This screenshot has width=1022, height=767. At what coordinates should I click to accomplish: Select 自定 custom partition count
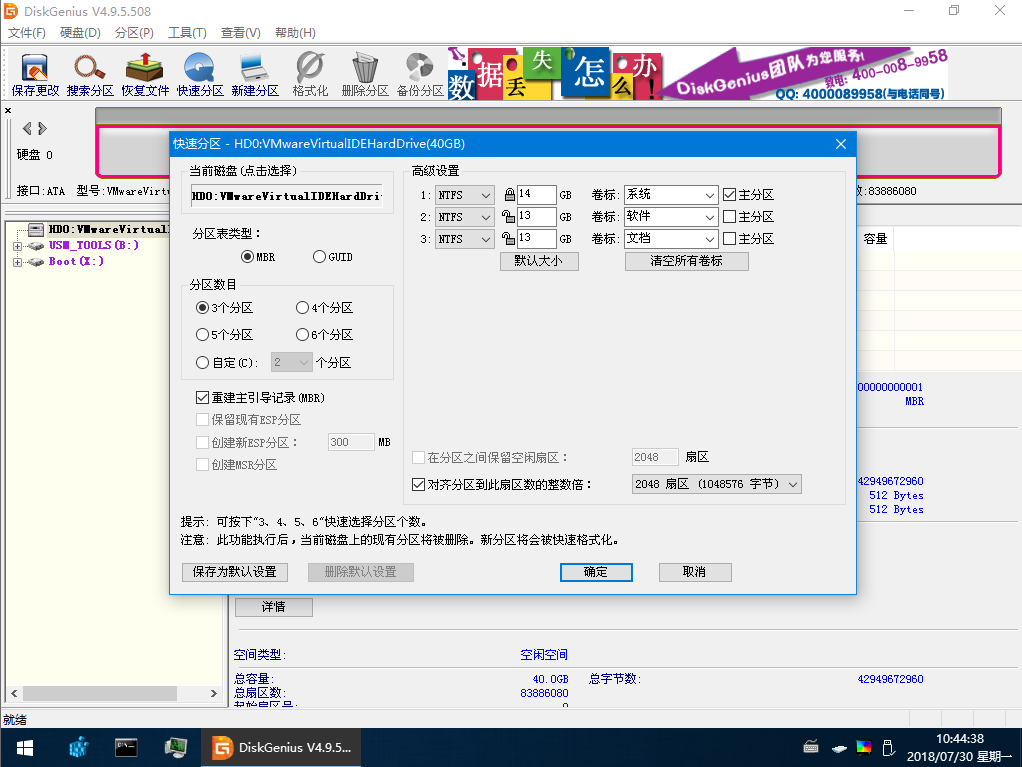[203, 362]
